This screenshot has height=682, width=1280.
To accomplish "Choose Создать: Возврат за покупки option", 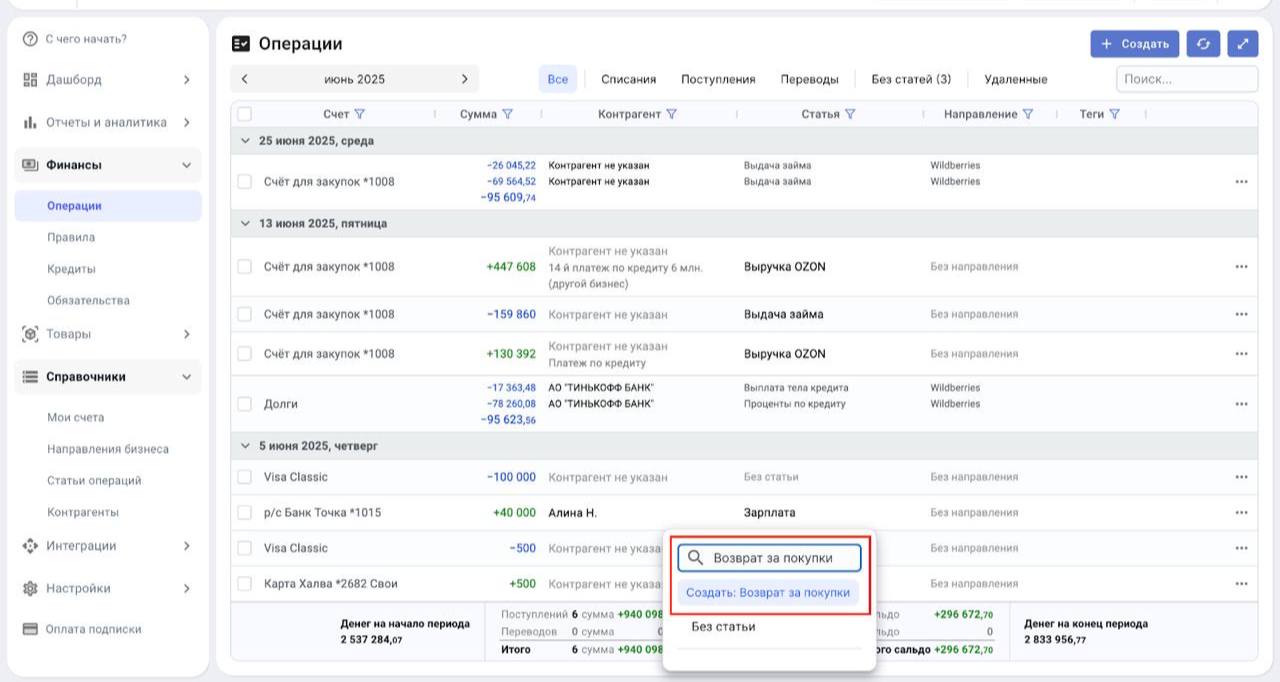I will pos(768,593).
